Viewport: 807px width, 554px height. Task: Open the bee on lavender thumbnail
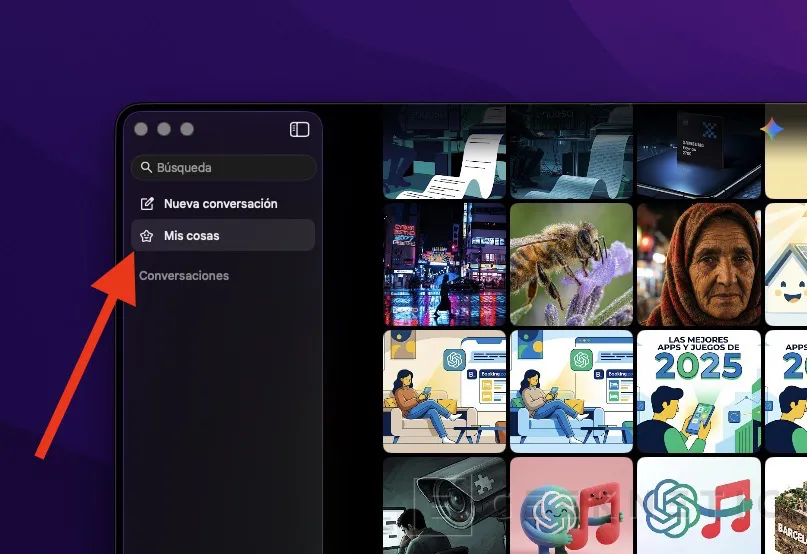[571, 265]
